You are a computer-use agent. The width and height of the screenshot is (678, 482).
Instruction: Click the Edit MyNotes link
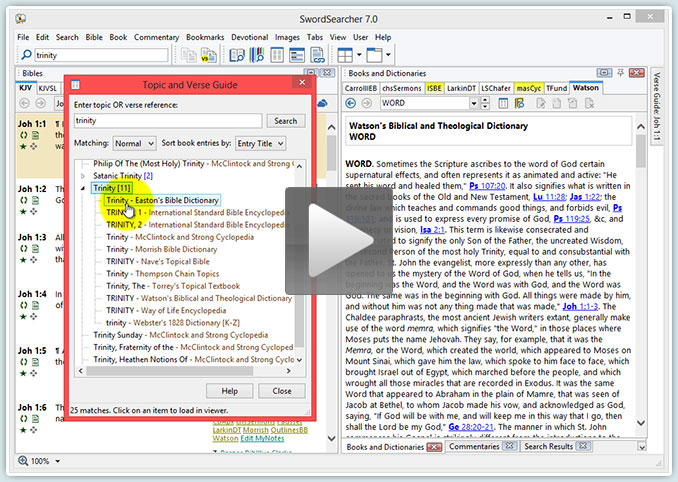(x=262, y=438)
